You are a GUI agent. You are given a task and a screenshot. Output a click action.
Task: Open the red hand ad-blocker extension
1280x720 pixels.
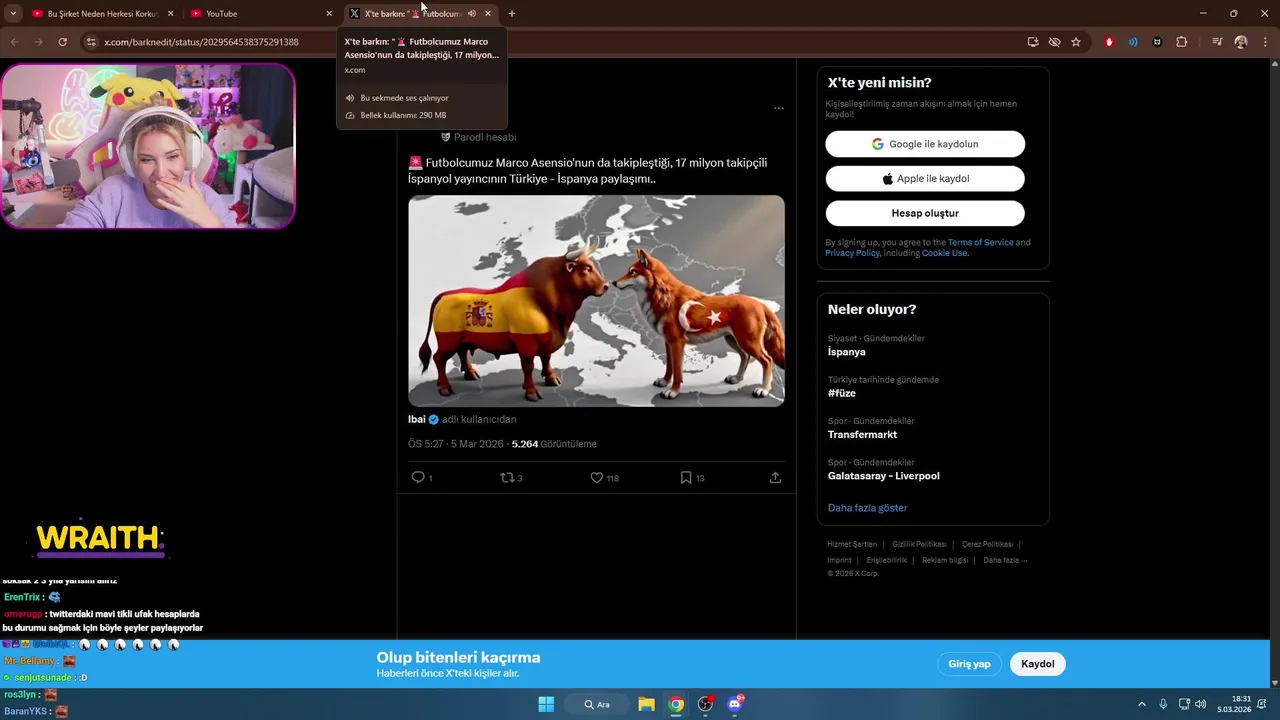pos(1109,42)
